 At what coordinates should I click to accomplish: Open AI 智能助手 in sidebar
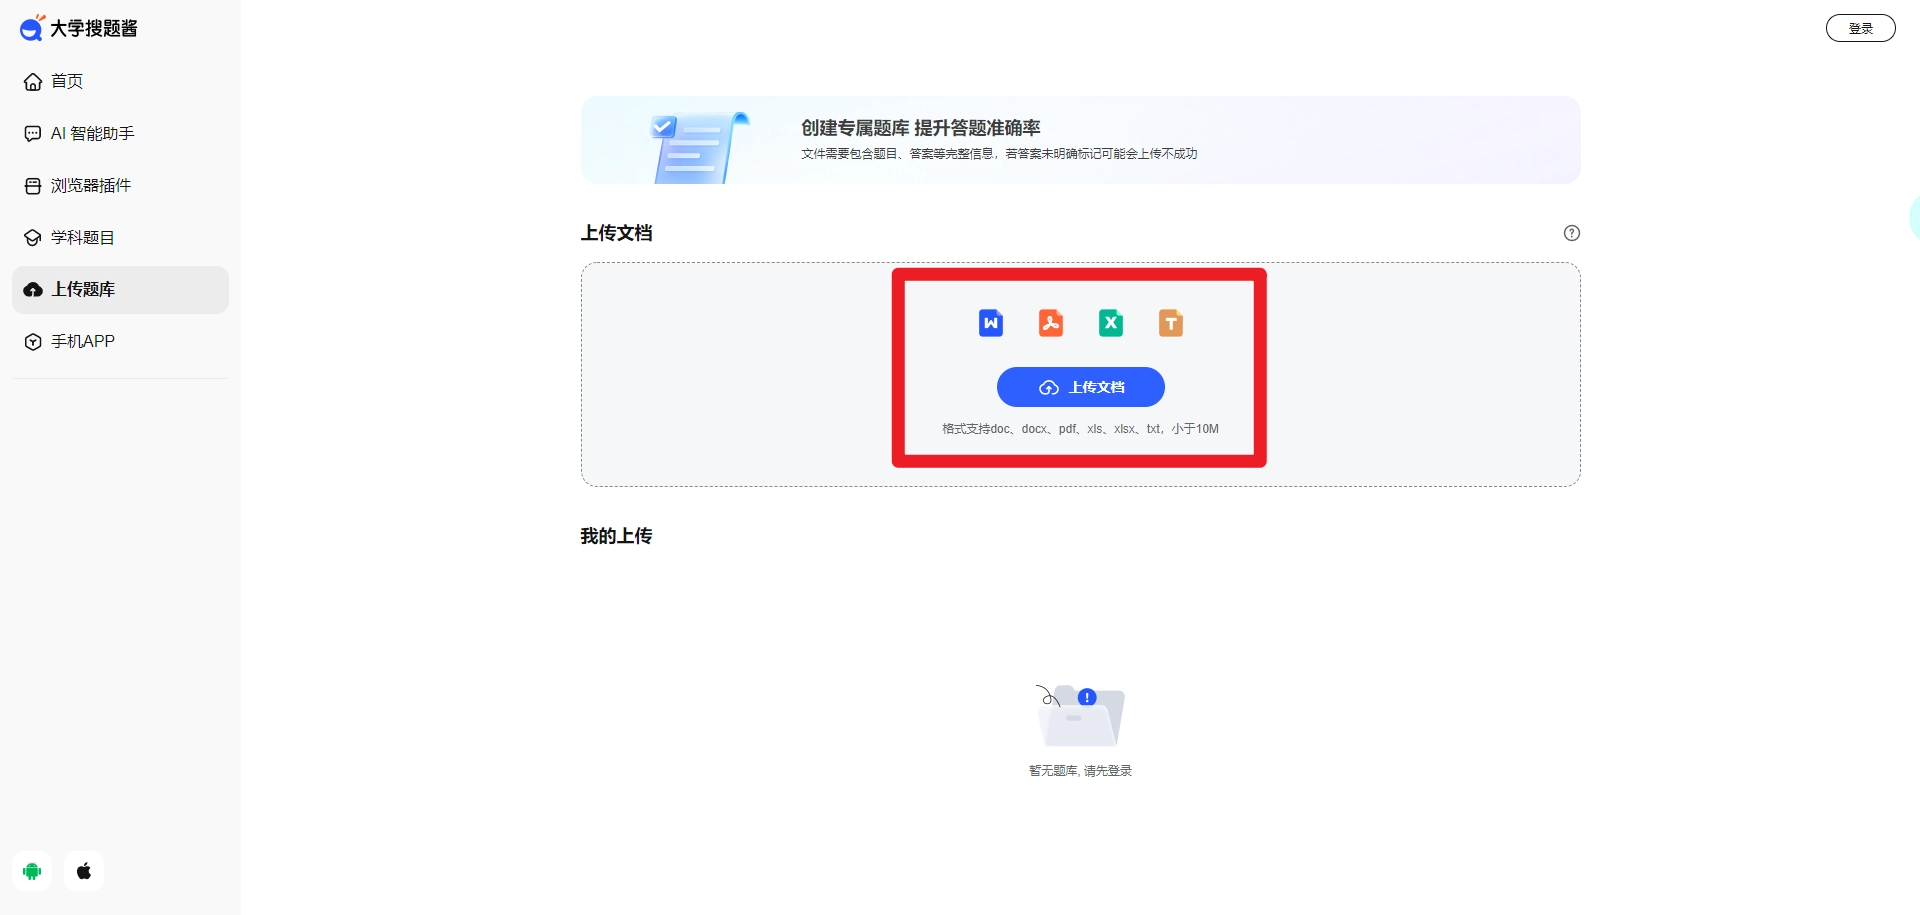click(92, 133)
